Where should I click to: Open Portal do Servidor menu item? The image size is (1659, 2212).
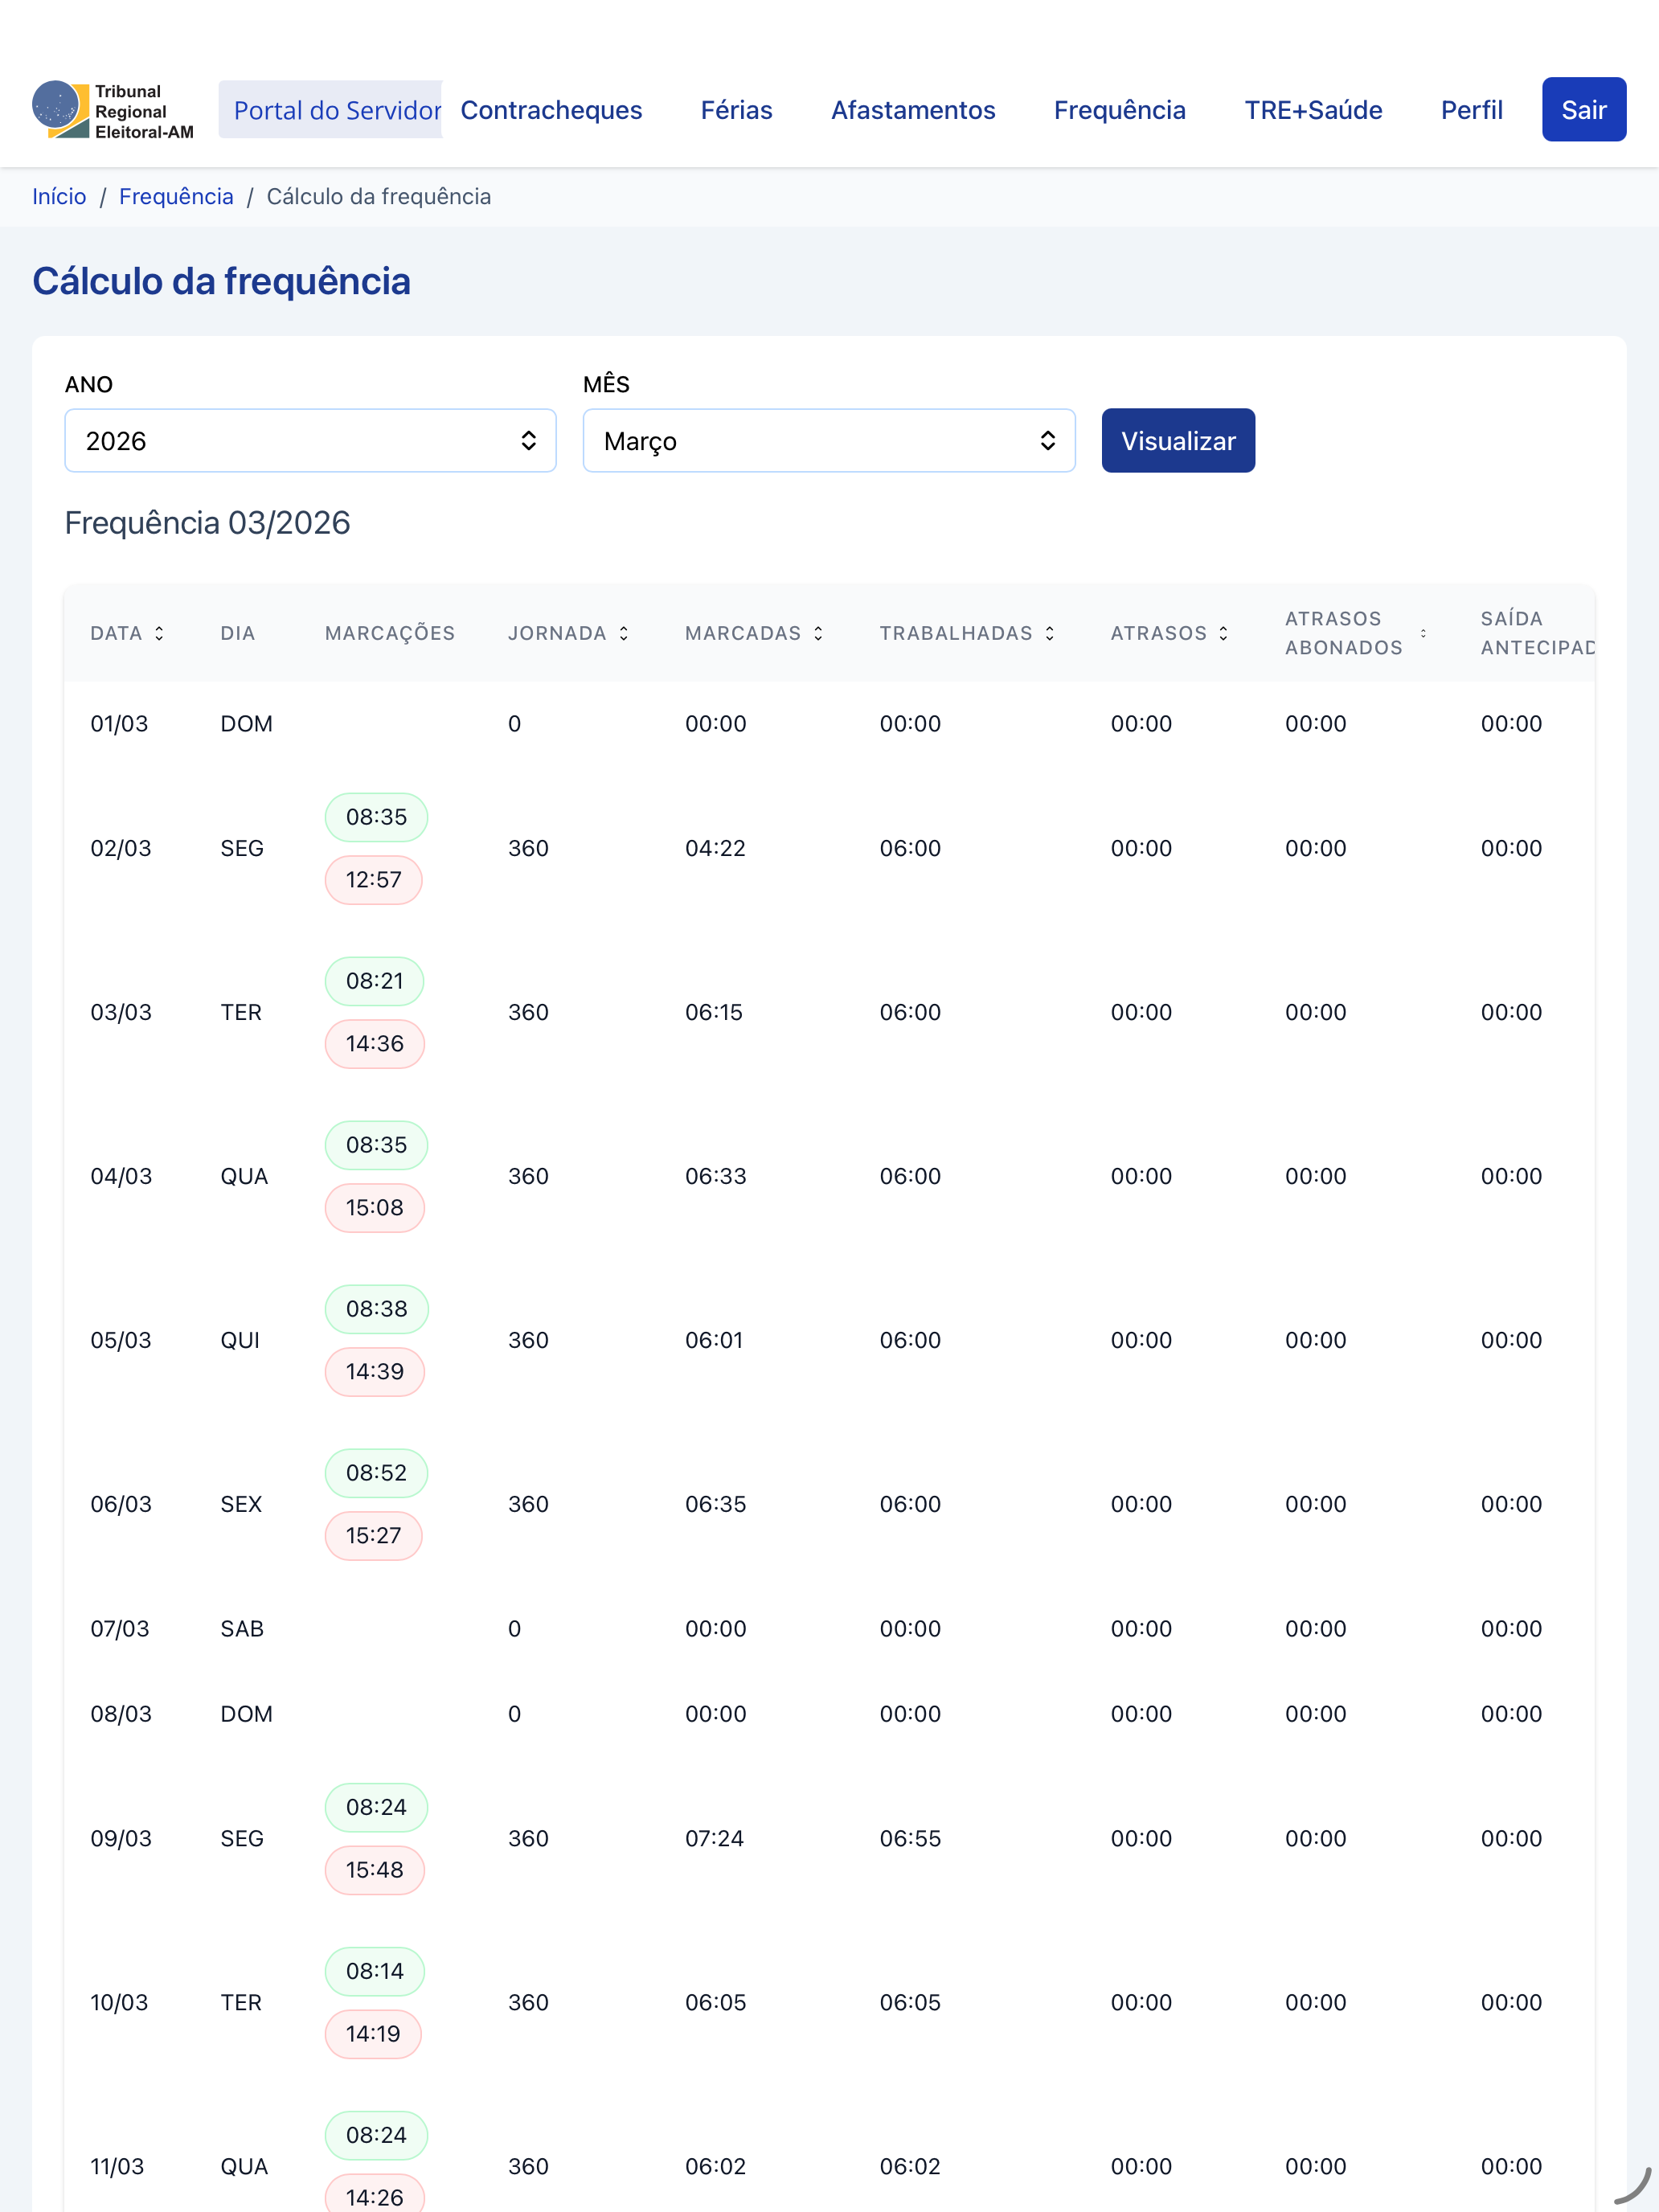click(331, 110)
